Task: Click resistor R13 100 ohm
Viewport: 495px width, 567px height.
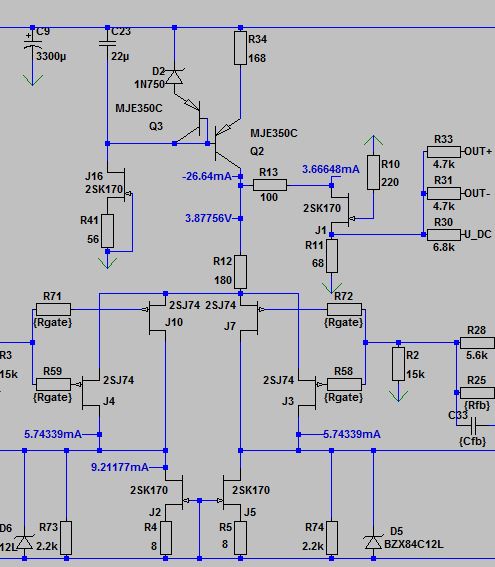Action: 270,185
